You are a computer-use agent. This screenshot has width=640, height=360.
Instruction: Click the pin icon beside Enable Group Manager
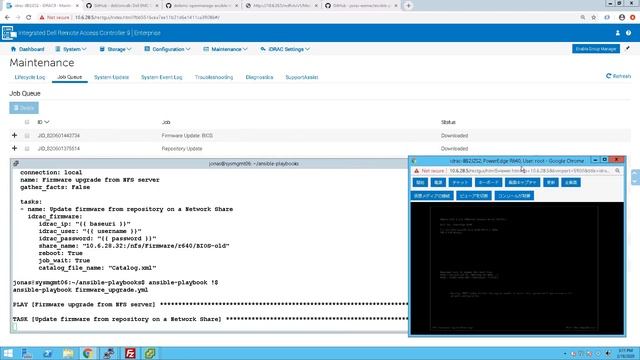pyautogui.click(x=628, y=49)
